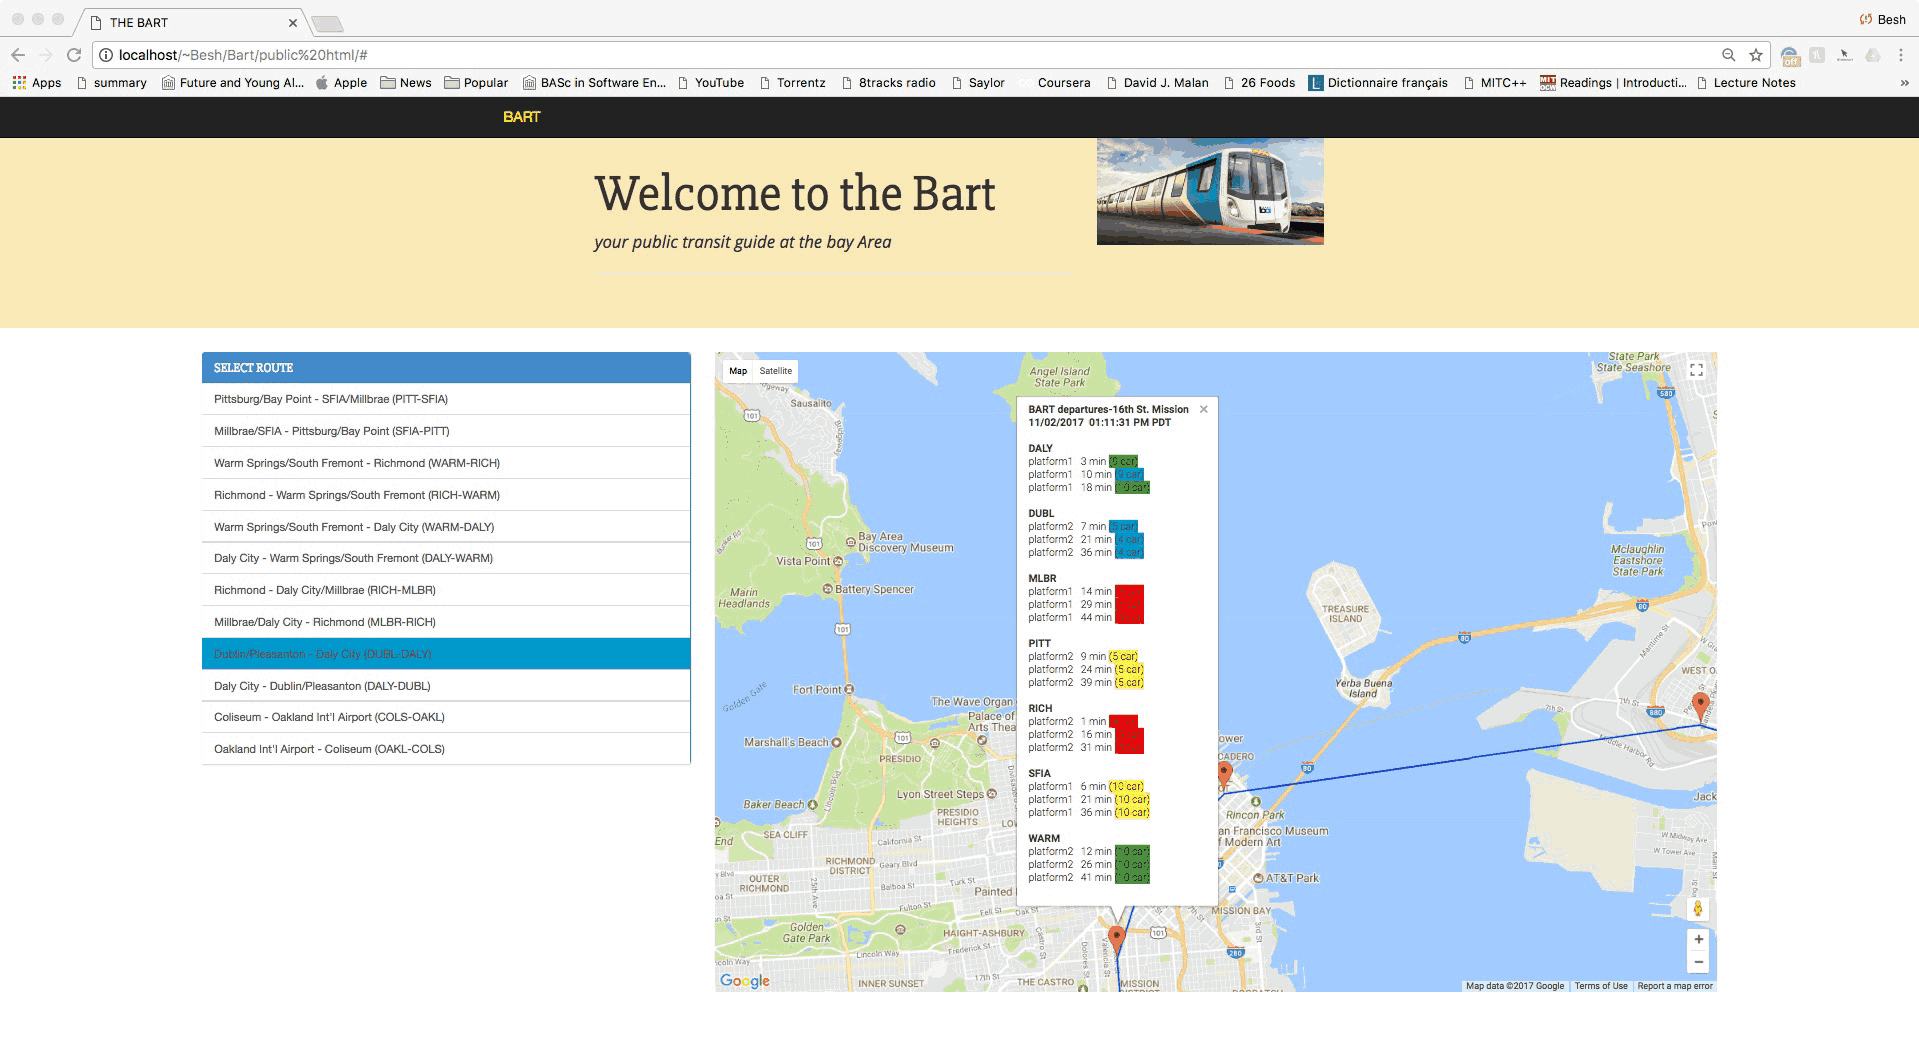
Task: Open the Chrome three-dot menu
Action: coord(1901,55)
